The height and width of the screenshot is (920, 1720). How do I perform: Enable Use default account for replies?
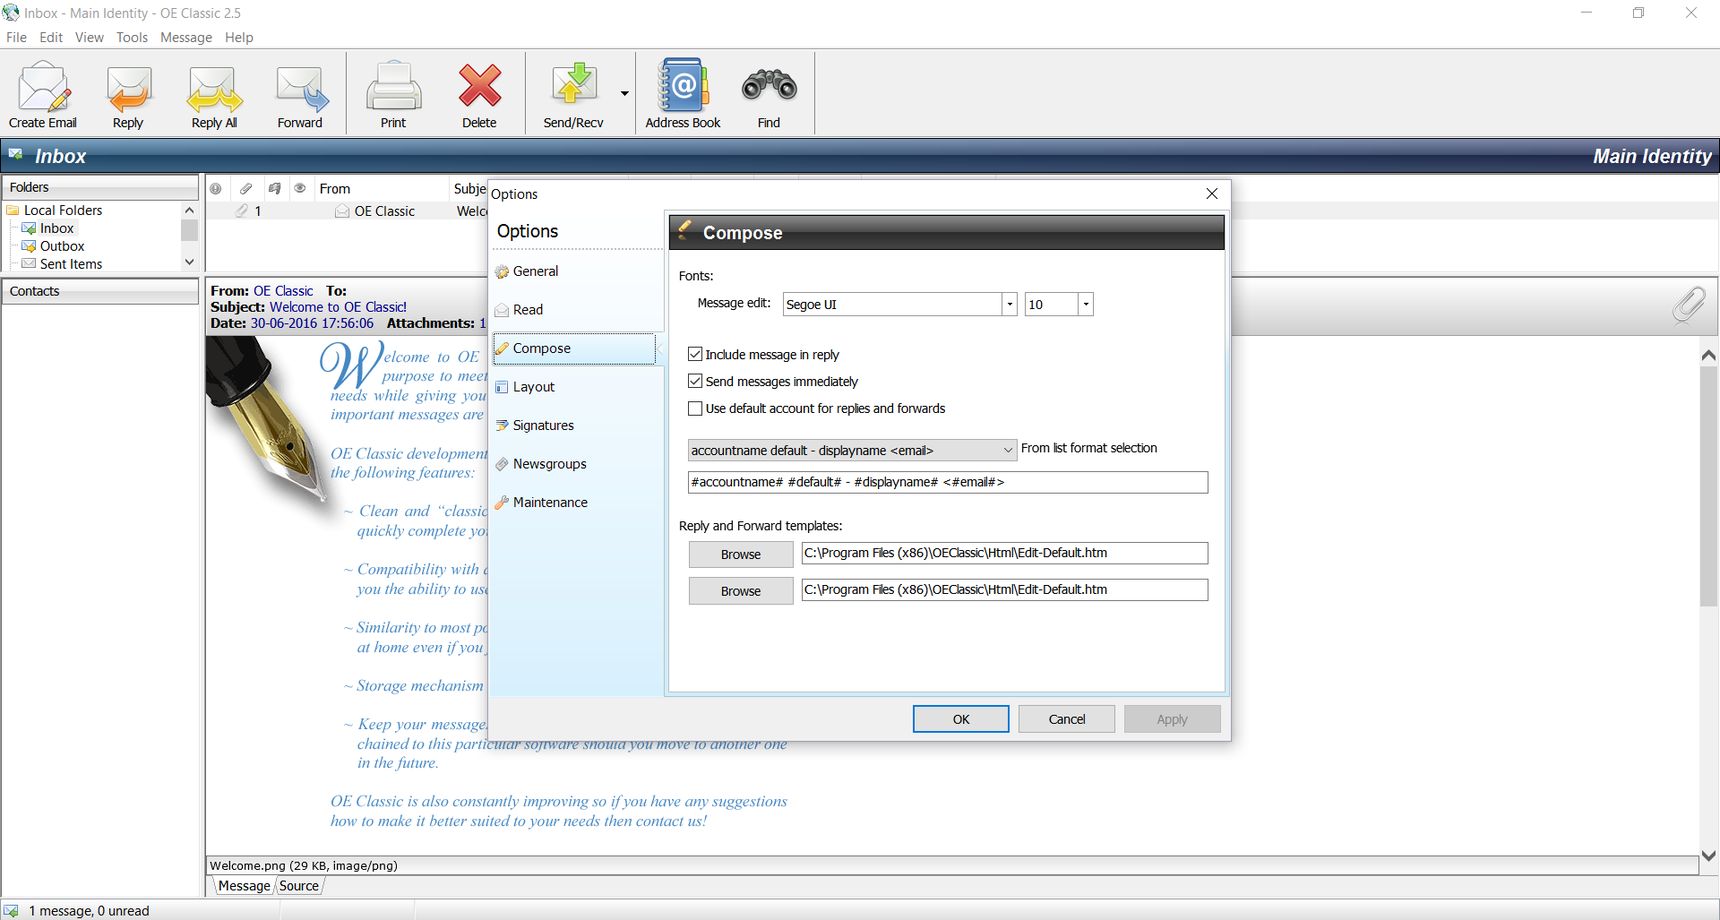pos(695,408)
